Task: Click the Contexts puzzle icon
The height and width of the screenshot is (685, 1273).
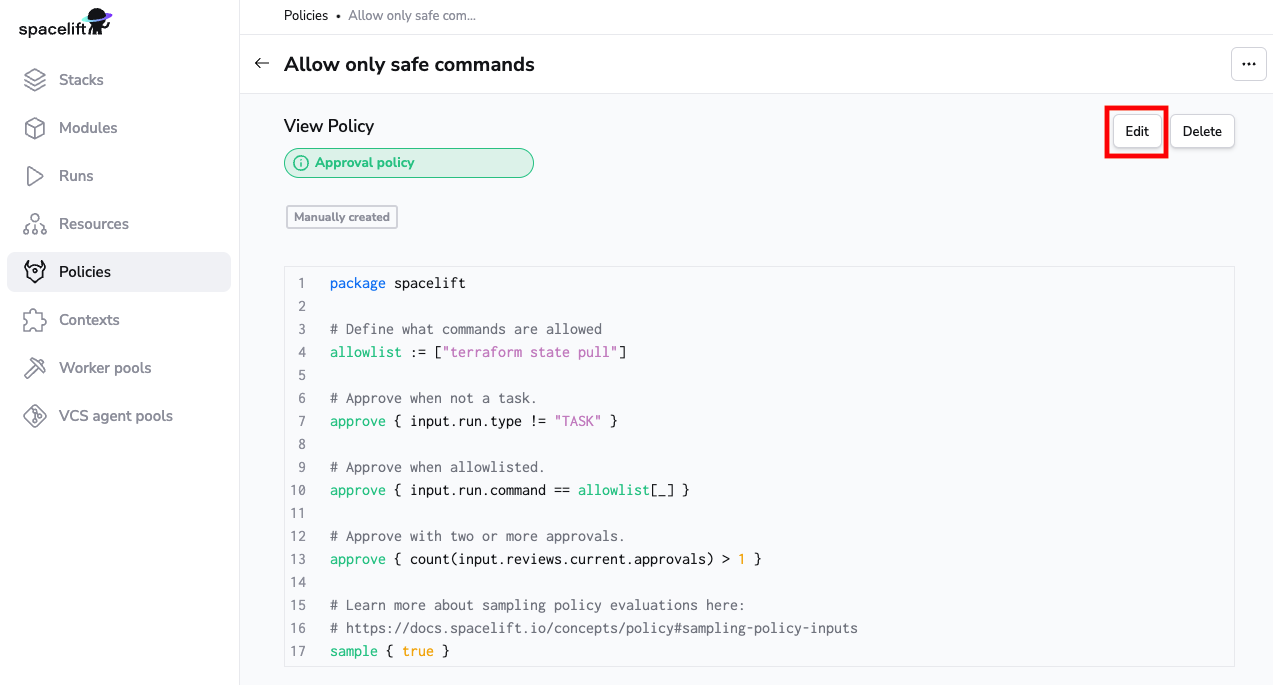Action: (35, 320)
